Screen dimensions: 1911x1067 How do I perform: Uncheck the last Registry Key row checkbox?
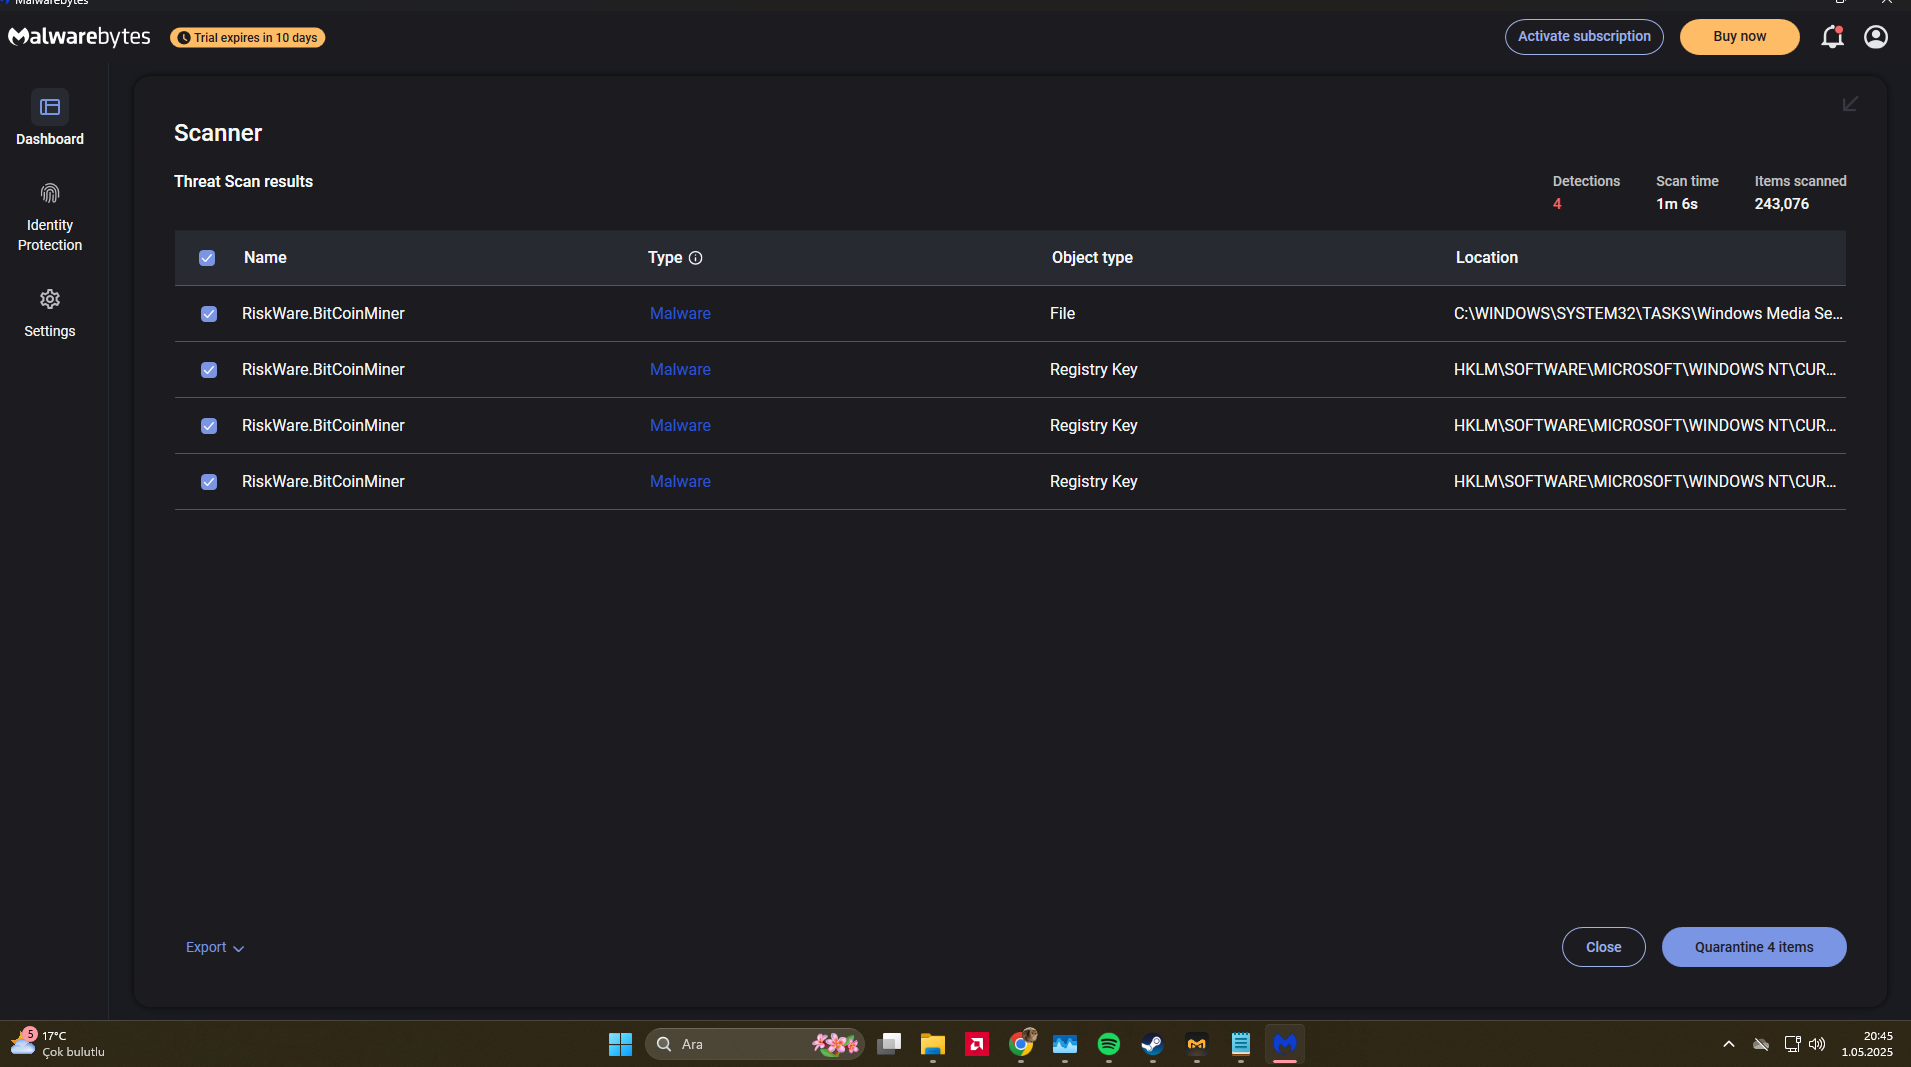209,482
